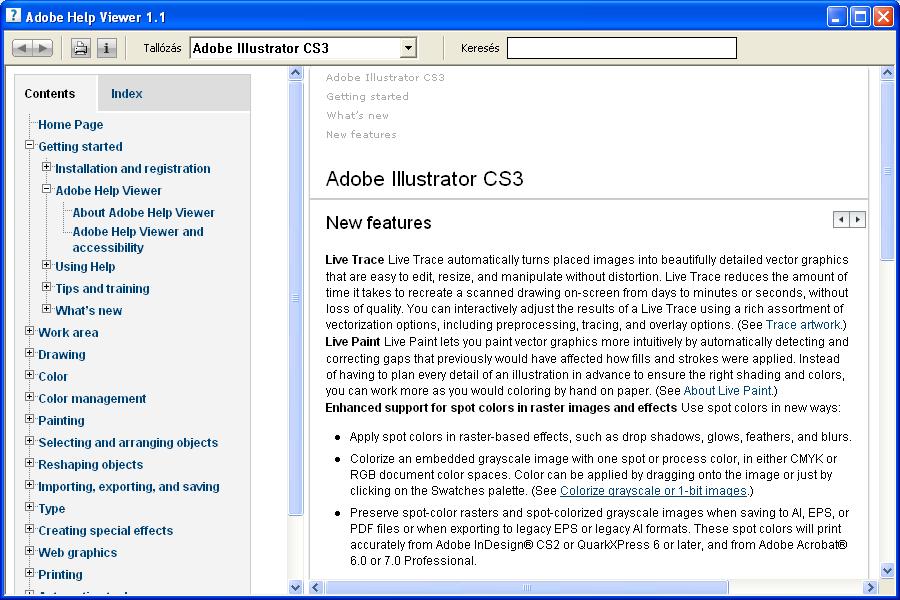Click the What's new breadcrumb
Image resolution: width=900 pixels, height=600 pixels.
point(358,115)
